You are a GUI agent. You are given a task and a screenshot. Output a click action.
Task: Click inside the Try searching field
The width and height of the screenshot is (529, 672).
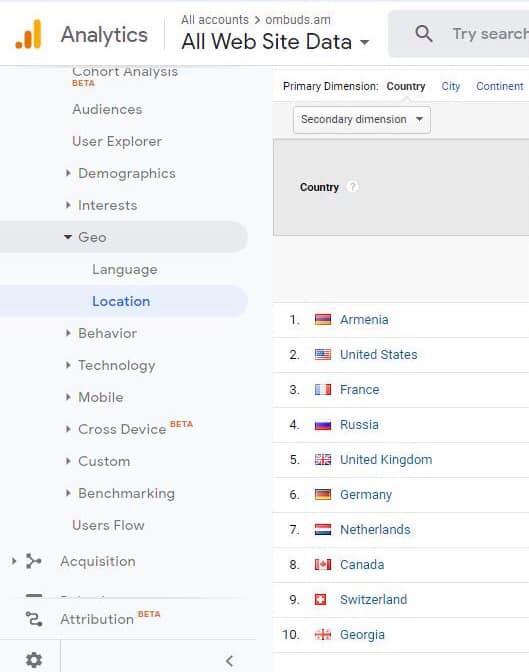point(490,34)
